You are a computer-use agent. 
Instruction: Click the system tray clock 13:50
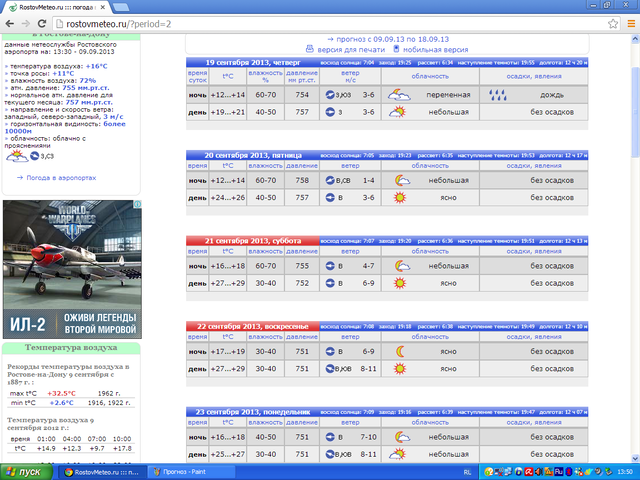tap(625, 472)
